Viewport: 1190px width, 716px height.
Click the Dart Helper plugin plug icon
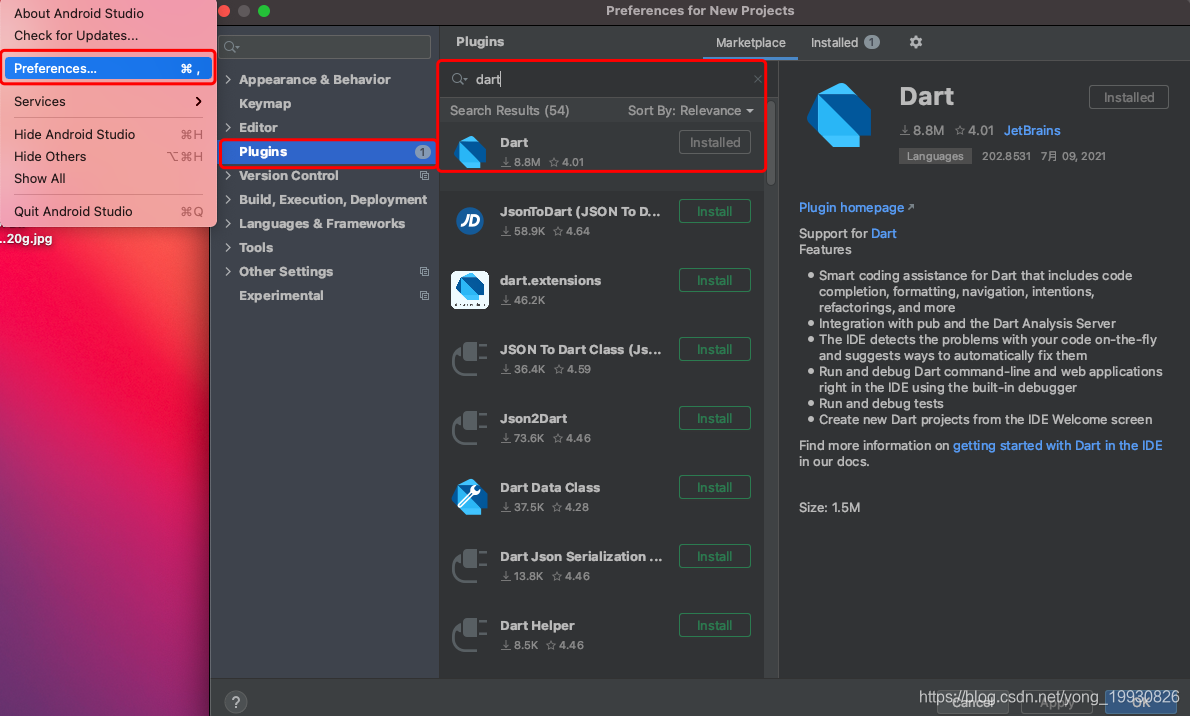(x=470, y=636)
